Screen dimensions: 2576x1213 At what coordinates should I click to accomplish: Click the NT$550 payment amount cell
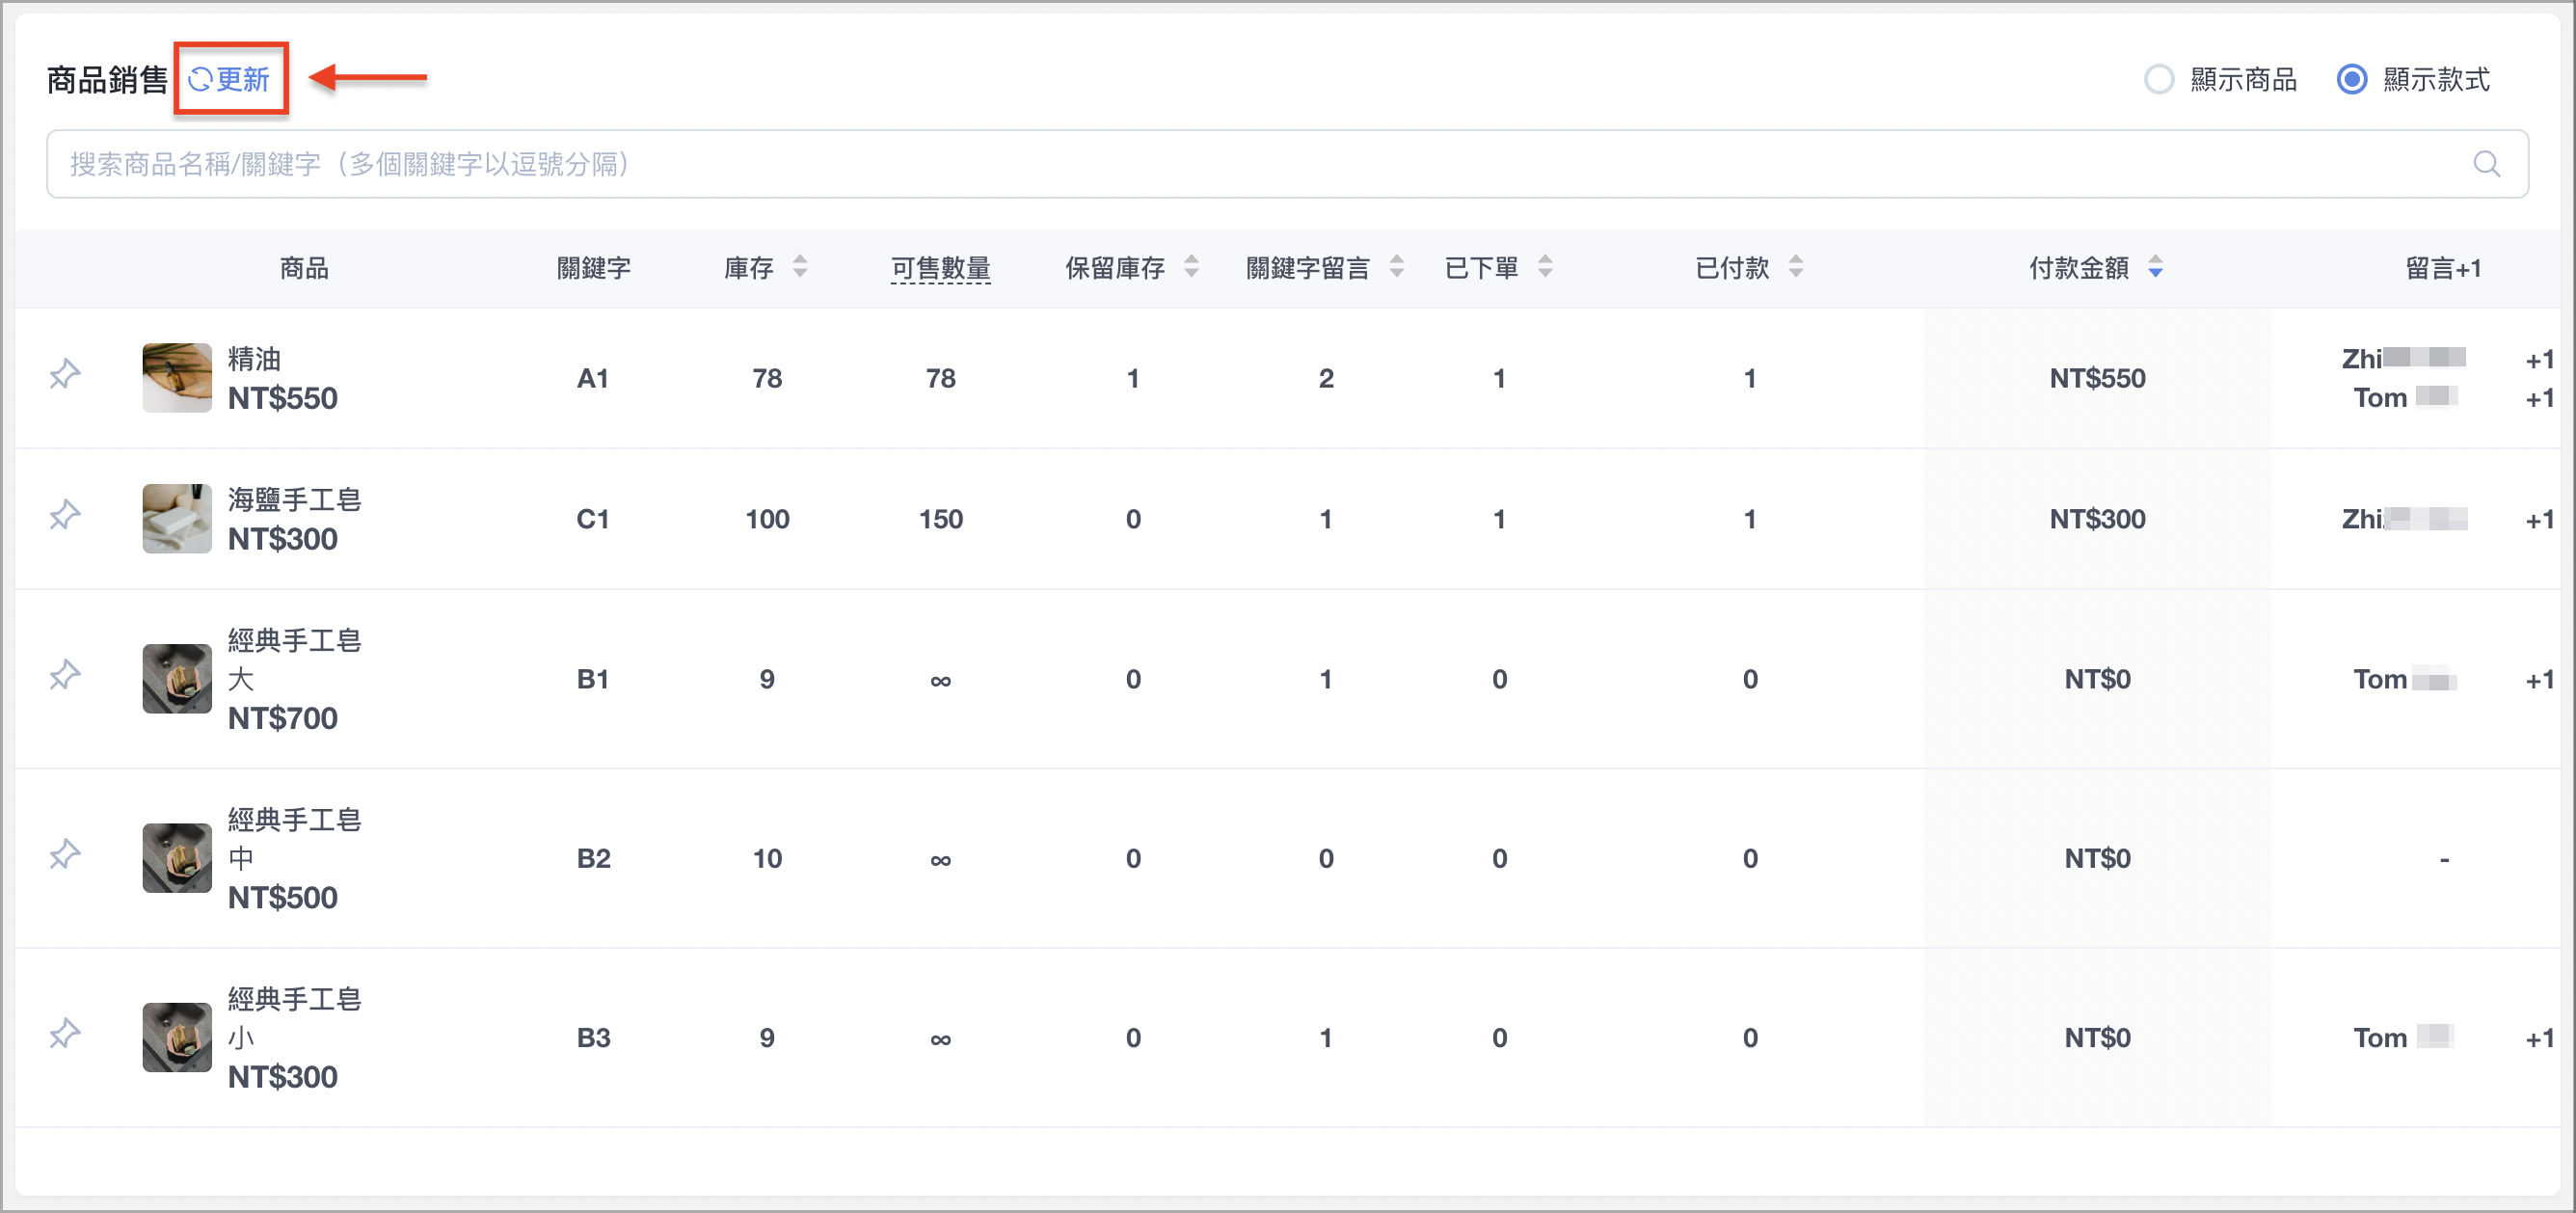2097,378
